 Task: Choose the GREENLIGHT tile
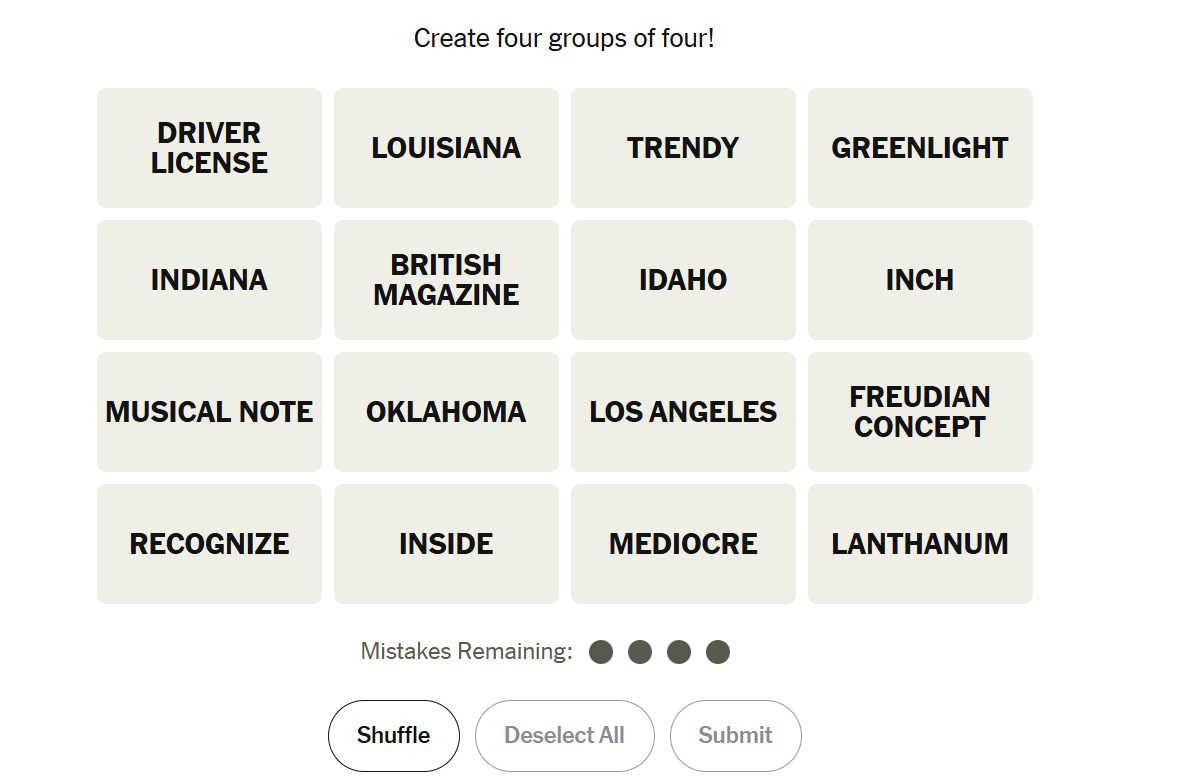[920, 148]
